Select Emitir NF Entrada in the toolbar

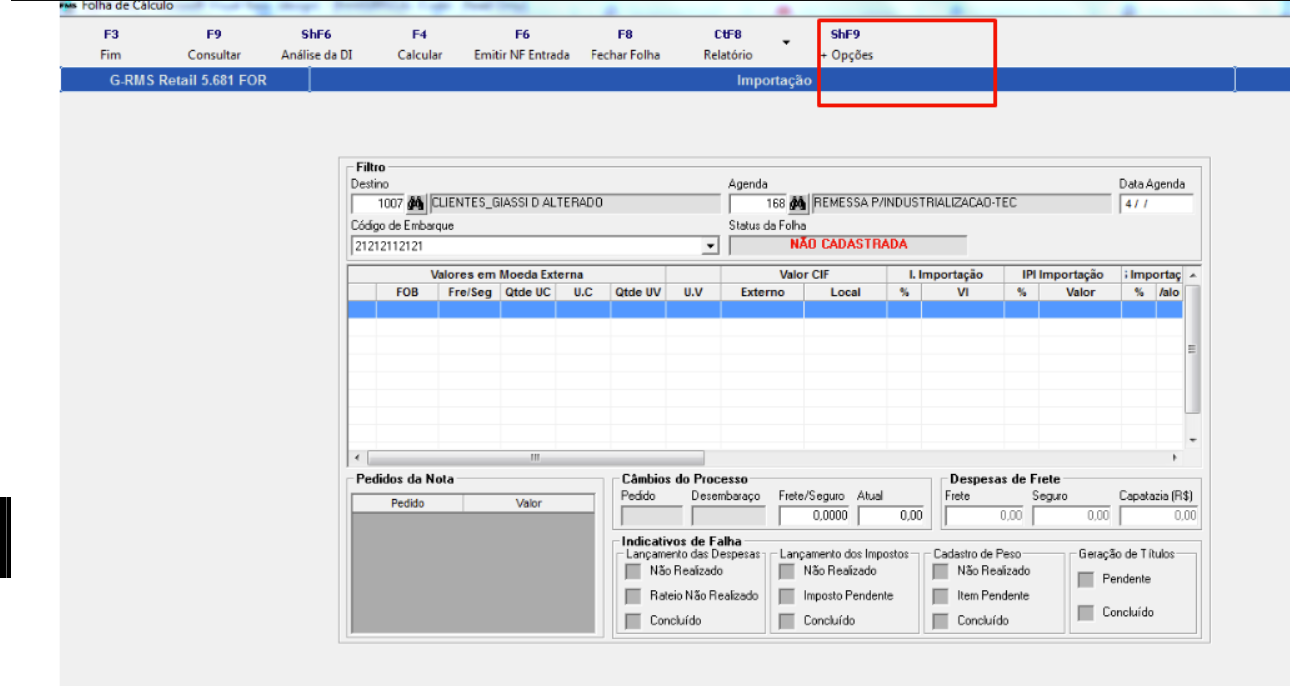point(522,45)
